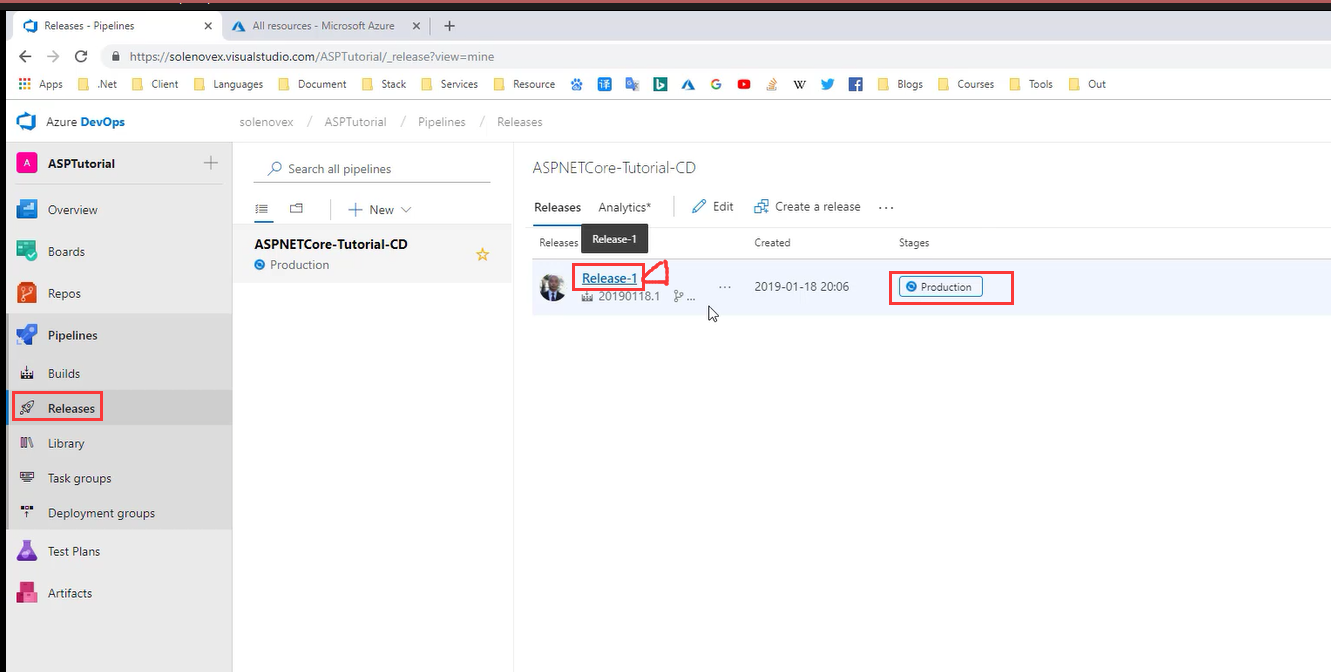
Task: Open the Tools bookmarks folder
Action: point(1031,84)
